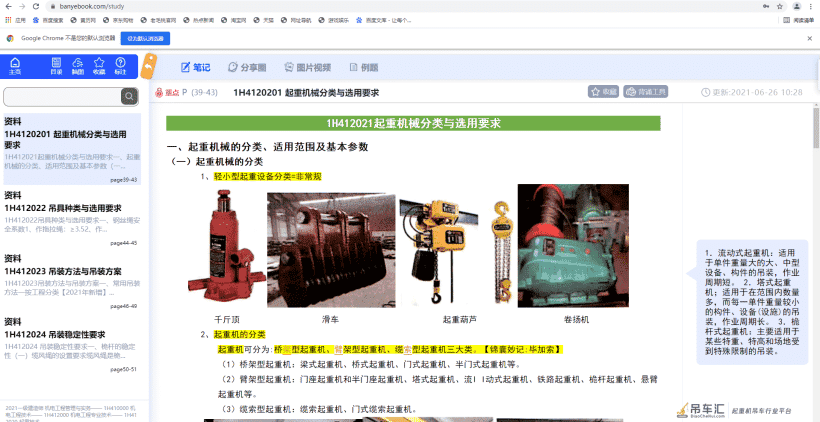Select 1H4120201 起重机械分类与选用要求 sidebar entry

(72, 149)
